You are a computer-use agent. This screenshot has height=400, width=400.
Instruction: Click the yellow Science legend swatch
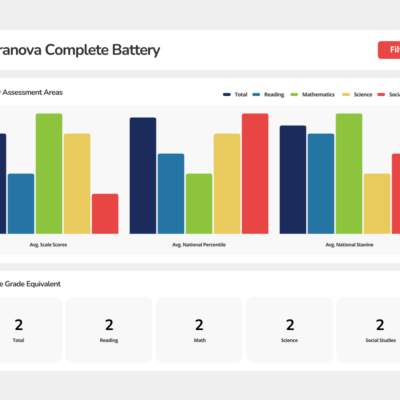[x=346, y=95]
